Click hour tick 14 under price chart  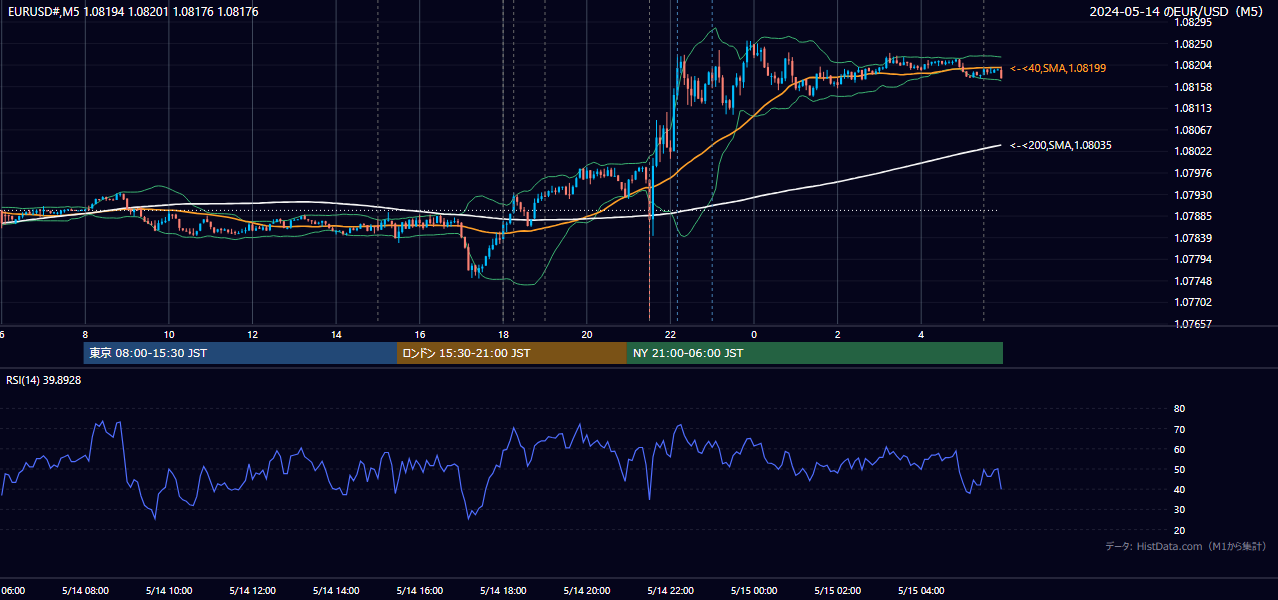point(336,334)
